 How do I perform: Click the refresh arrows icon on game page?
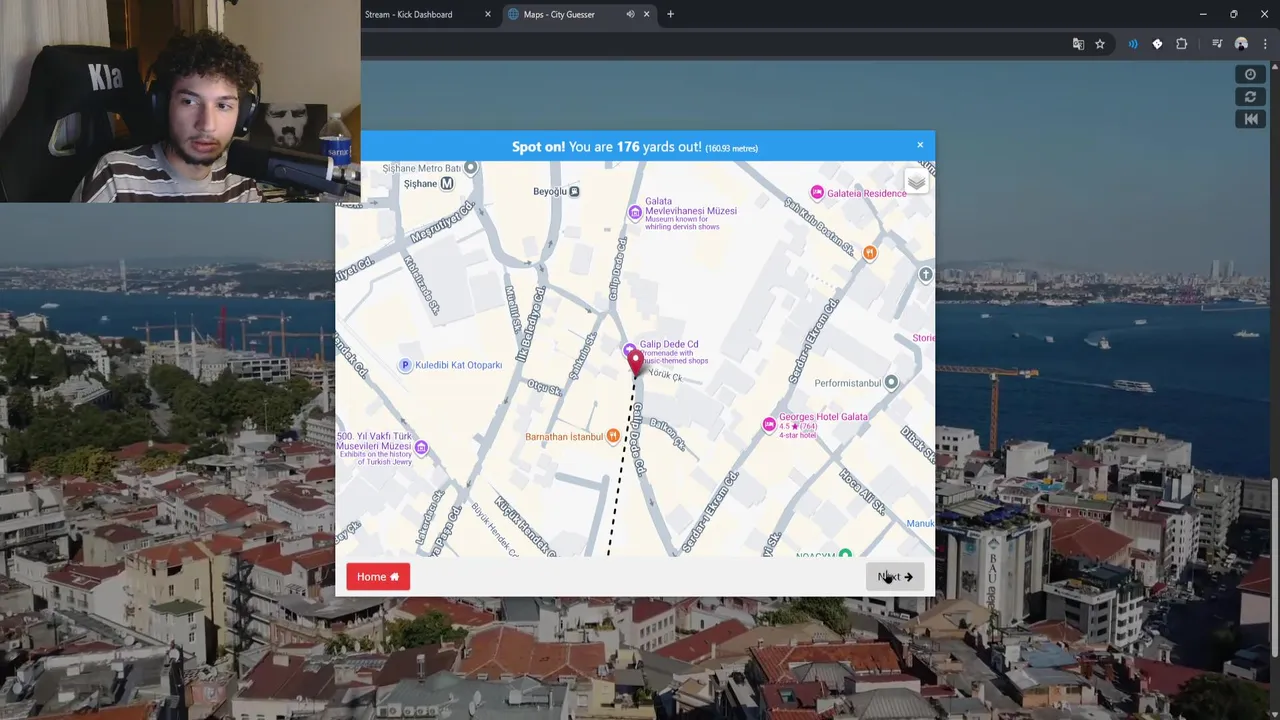click(x=1250, y=97)
